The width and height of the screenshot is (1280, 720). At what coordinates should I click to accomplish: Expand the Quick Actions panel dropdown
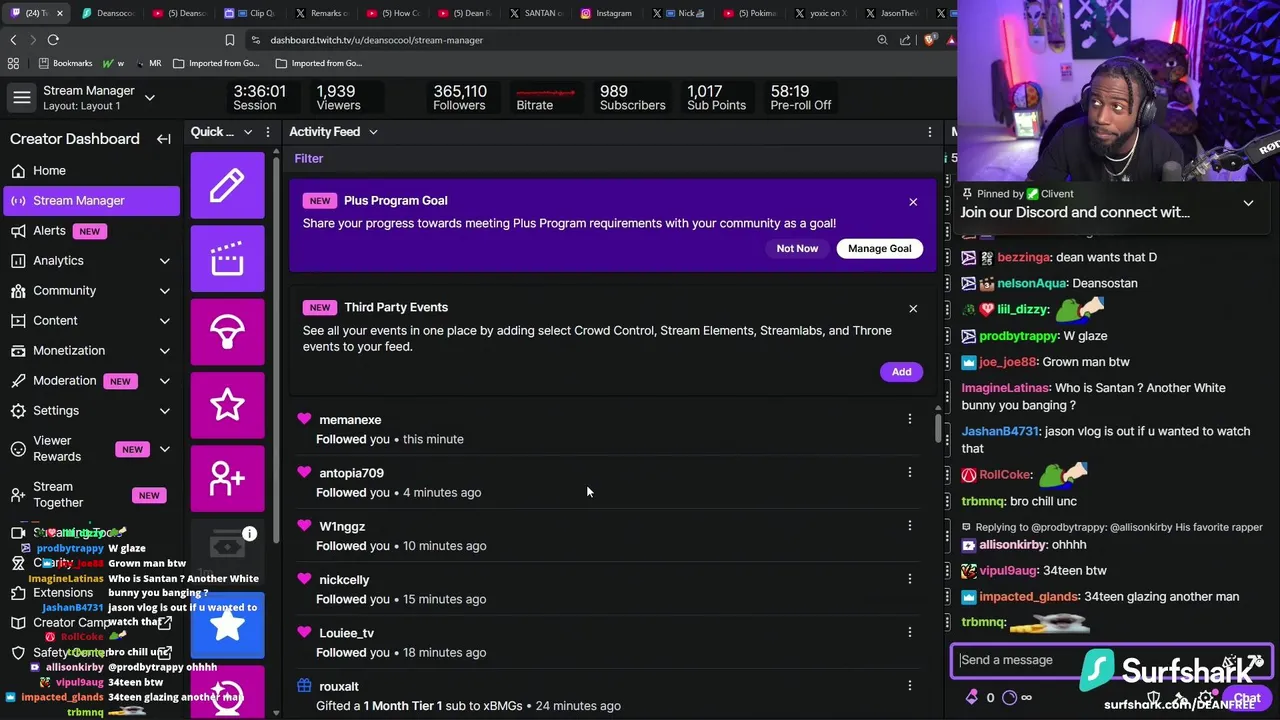248,132
